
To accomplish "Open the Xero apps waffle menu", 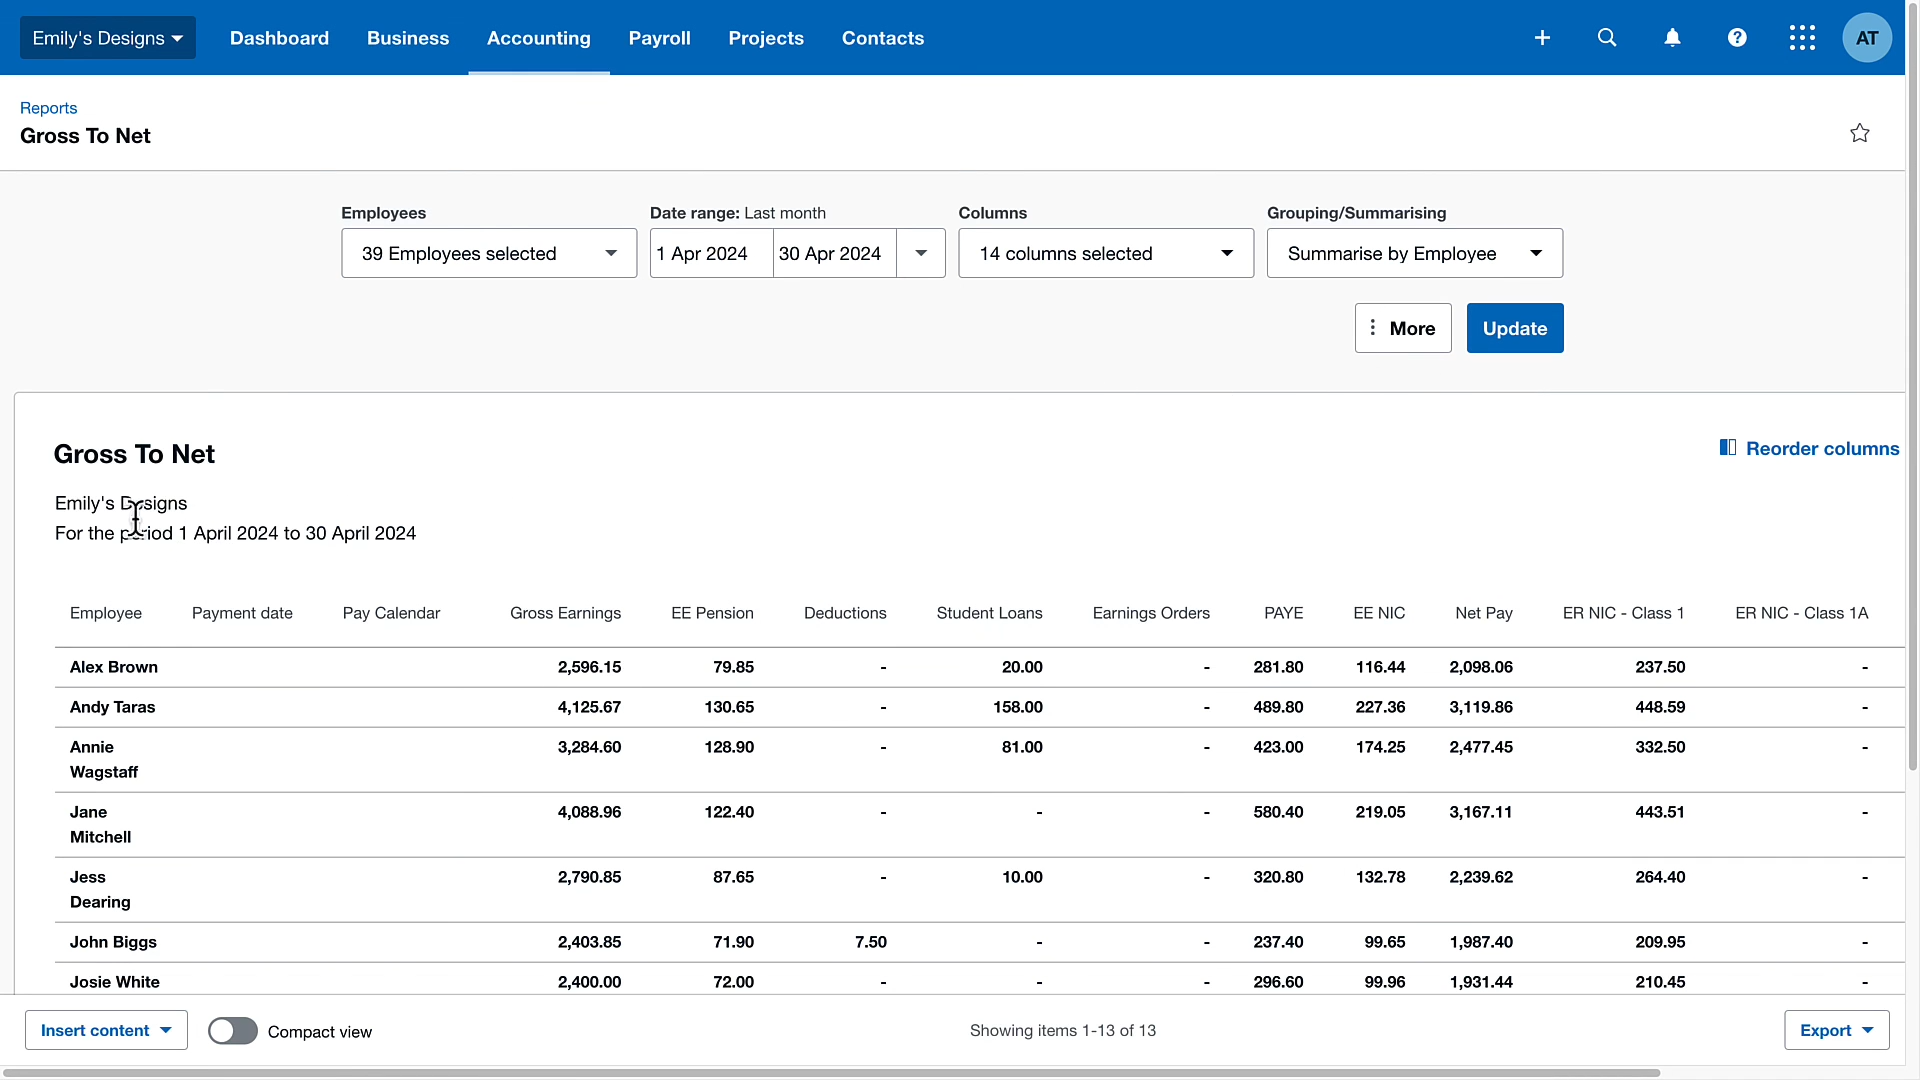I will (x=1802, y=37).
